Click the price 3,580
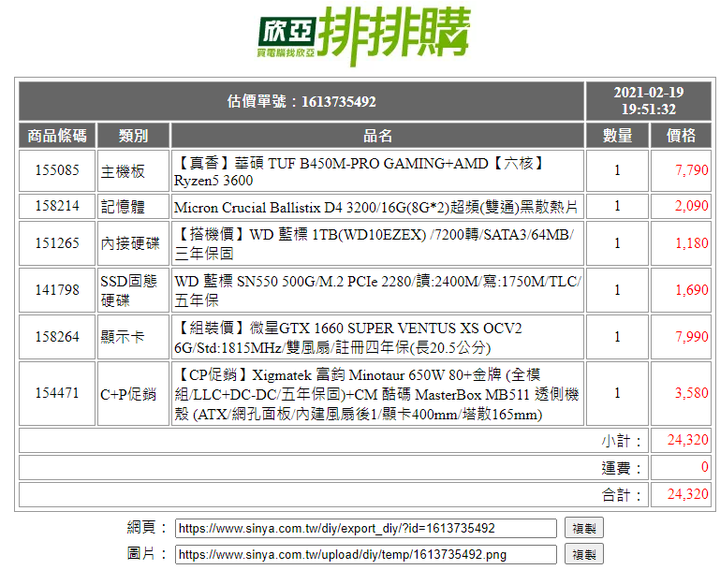This screenshot has height=570, width=720. tap(692, 393)
